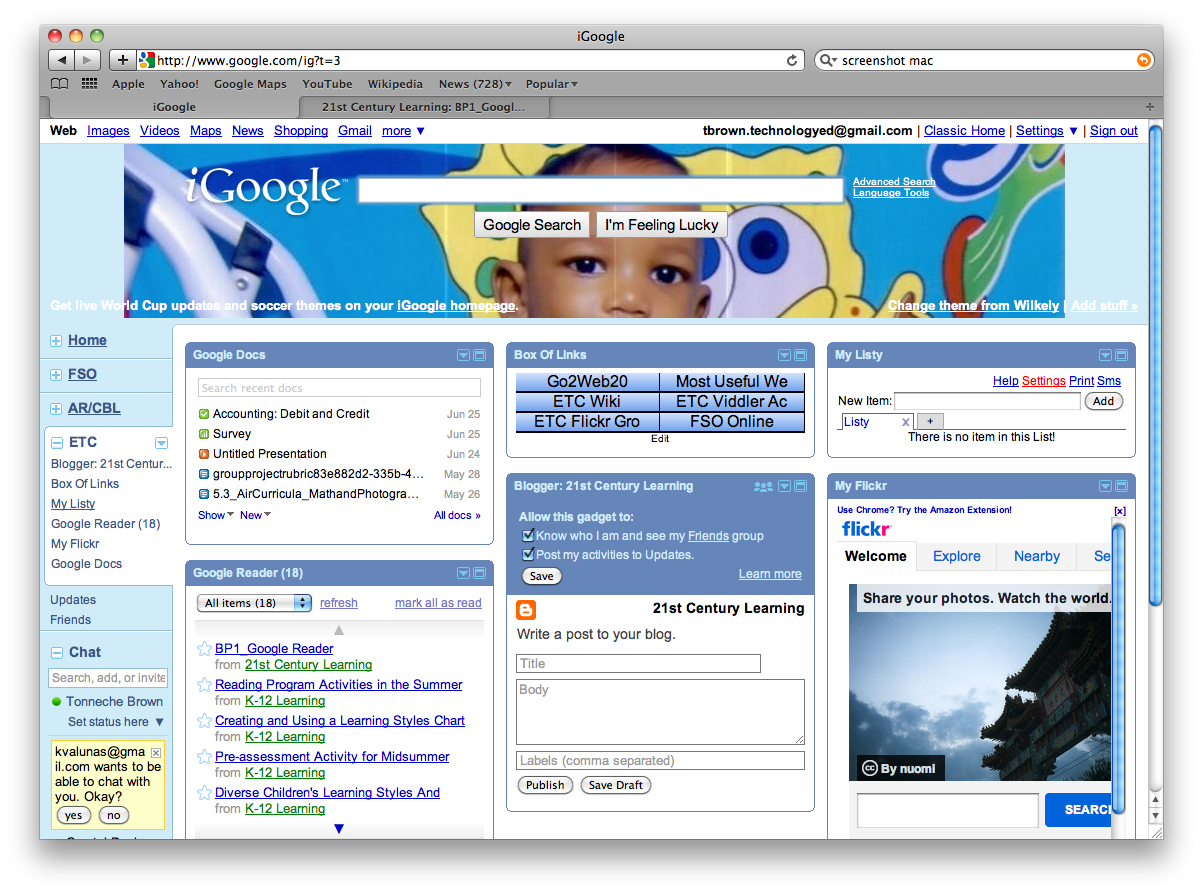
Task: Open the 'Set status here' dropdown
Action: [116, 722]
